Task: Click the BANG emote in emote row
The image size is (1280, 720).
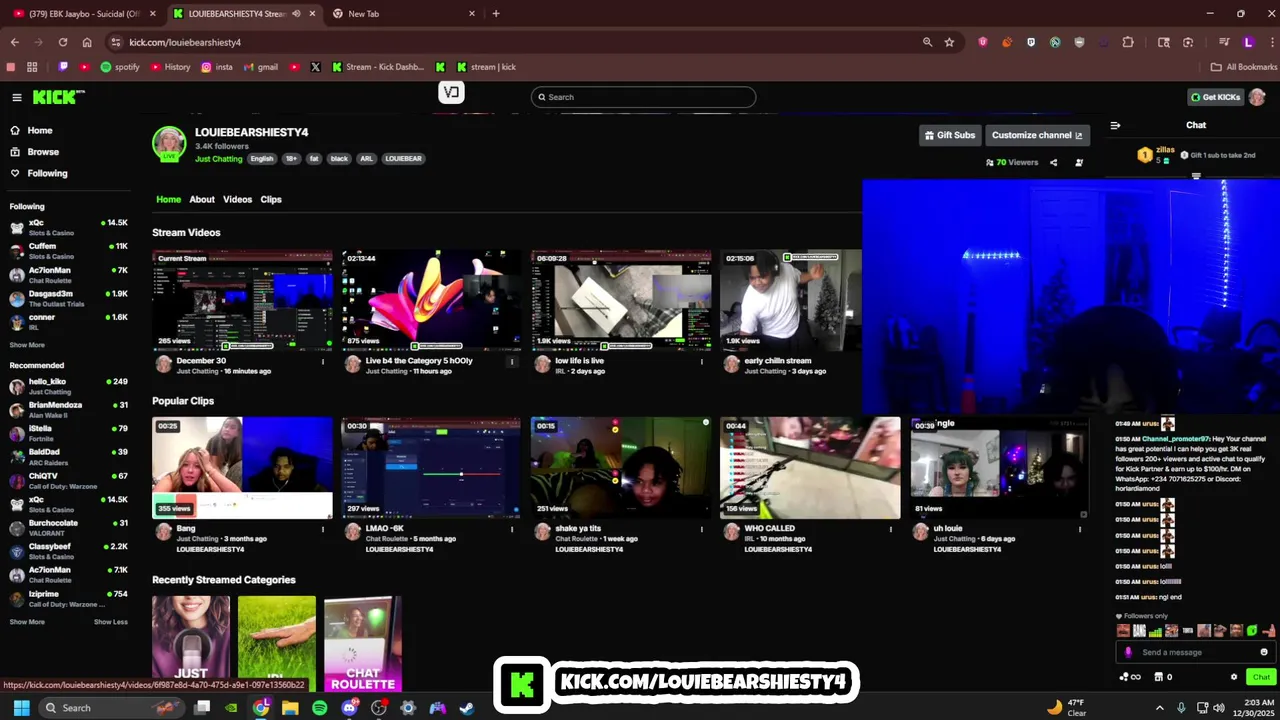Action: tap(1138, 631)
